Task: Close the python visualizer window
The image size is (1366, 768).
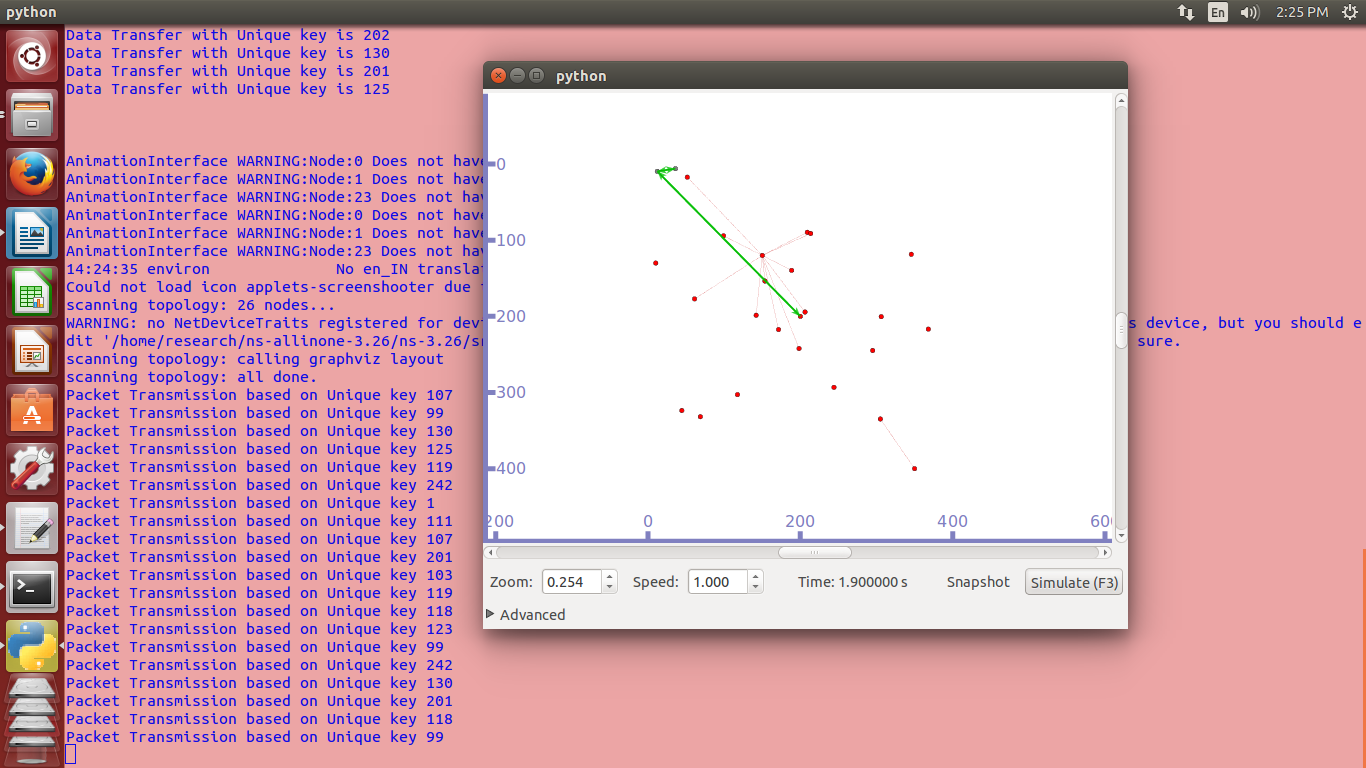Action: tap(498, 76)
